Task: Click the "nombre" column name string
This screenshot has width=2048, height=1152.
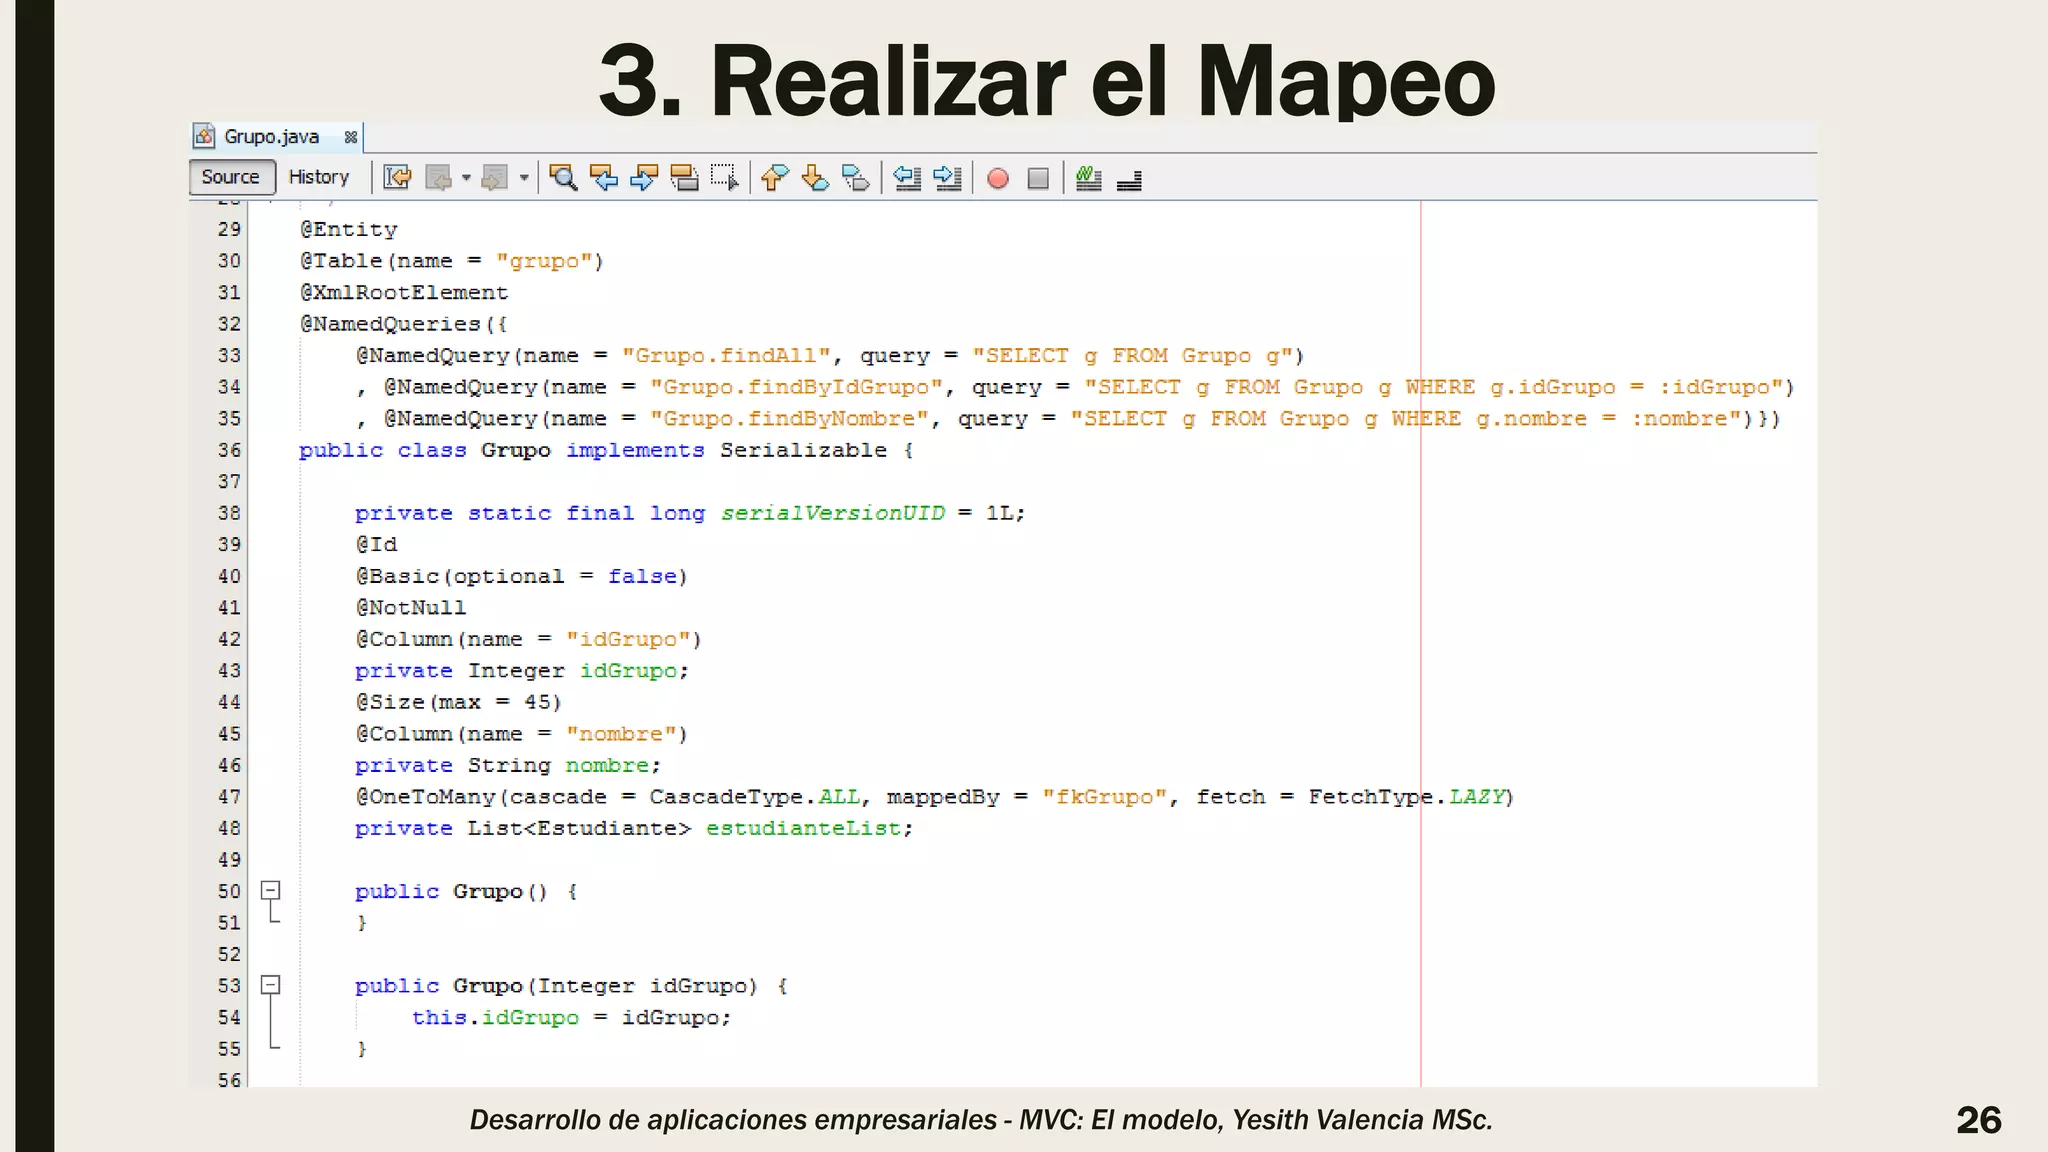Action: click(x=621, y=734)
